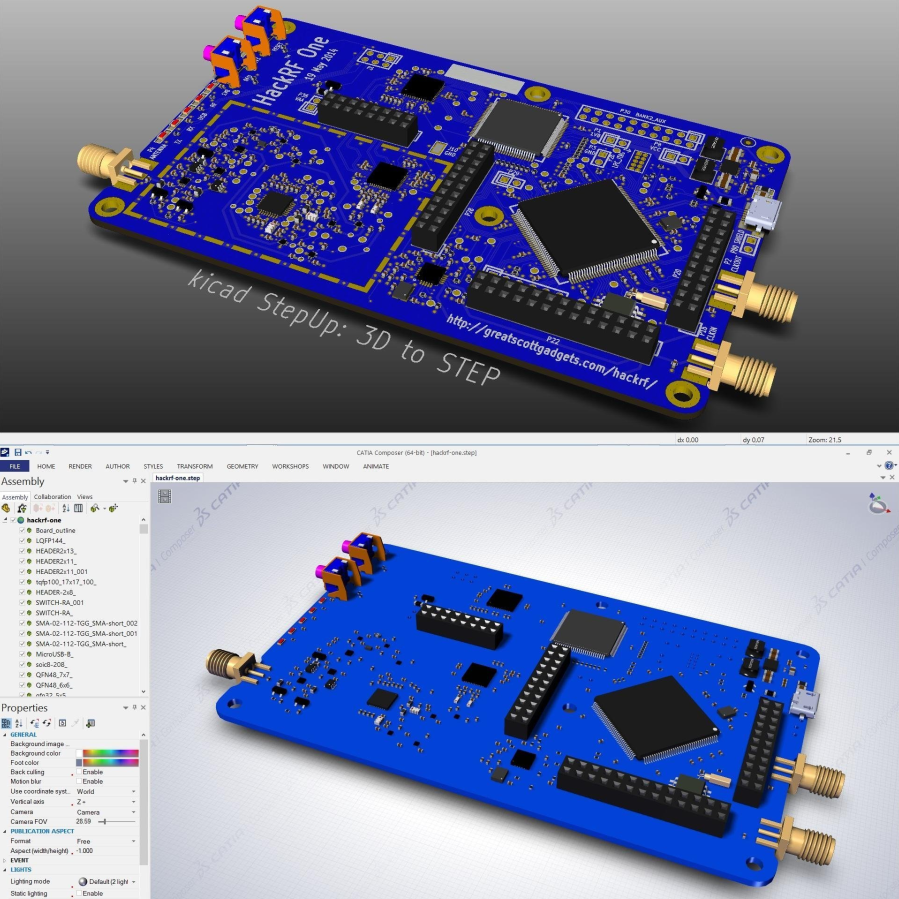Uncheck the Board_outline visibility checkbox
899x899 pixels.
coord(22,530)
